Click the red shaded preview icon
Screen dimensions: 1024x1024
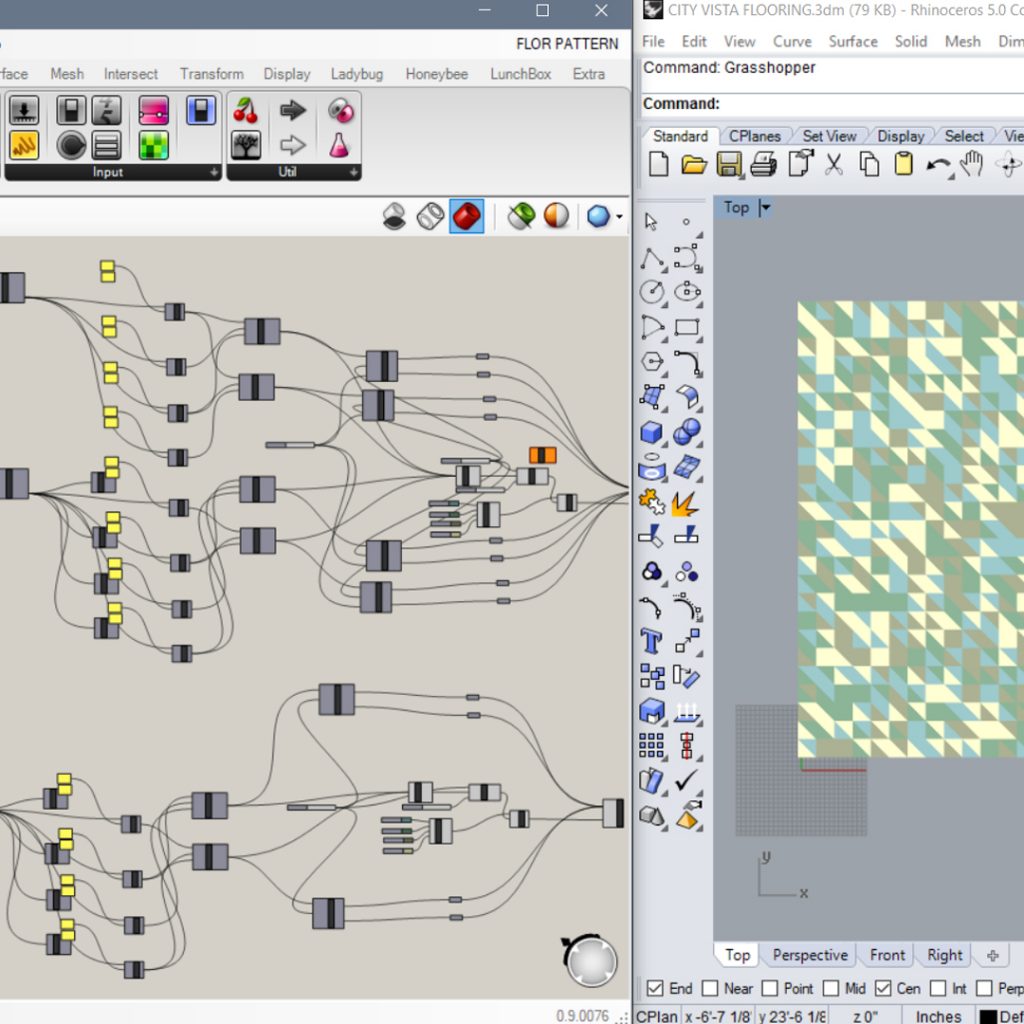point(466,216)
